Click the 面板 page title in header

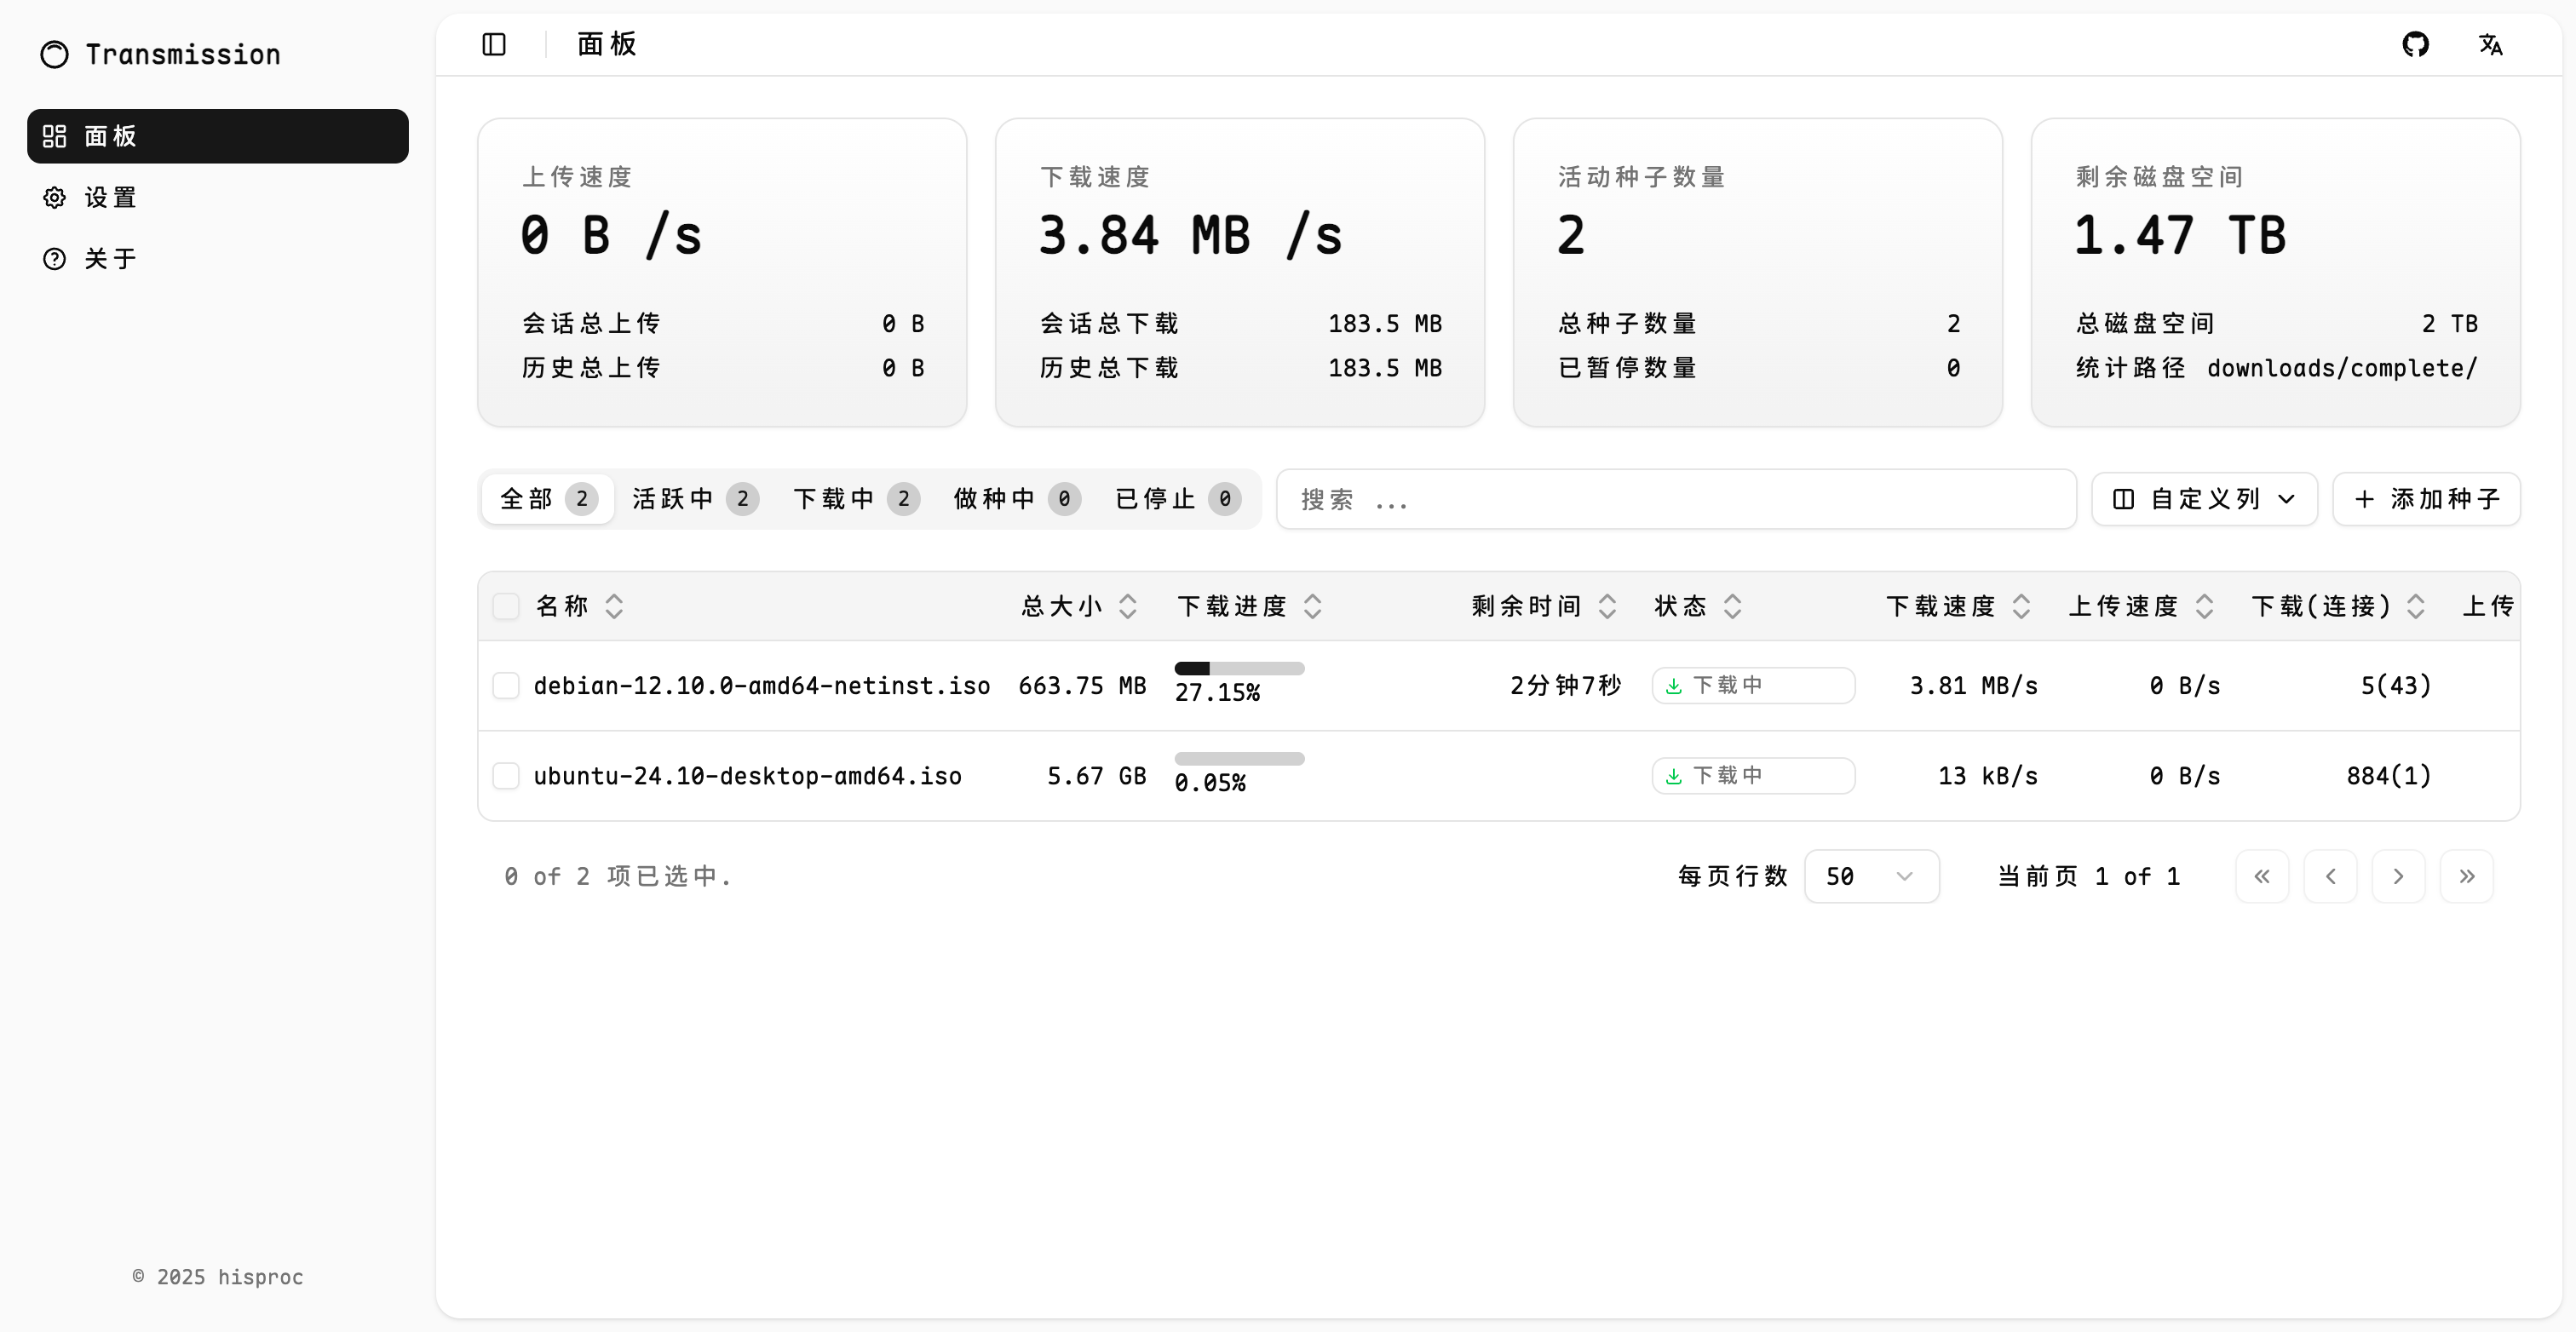tap(607, 44)
